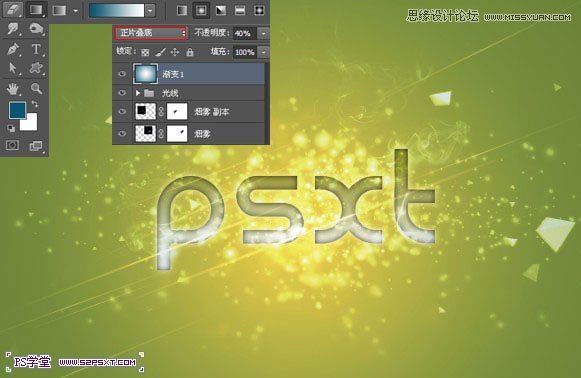Viewport: 581px width, 378px height.
Task: Select the Pen tool
Action: [13, 49]
